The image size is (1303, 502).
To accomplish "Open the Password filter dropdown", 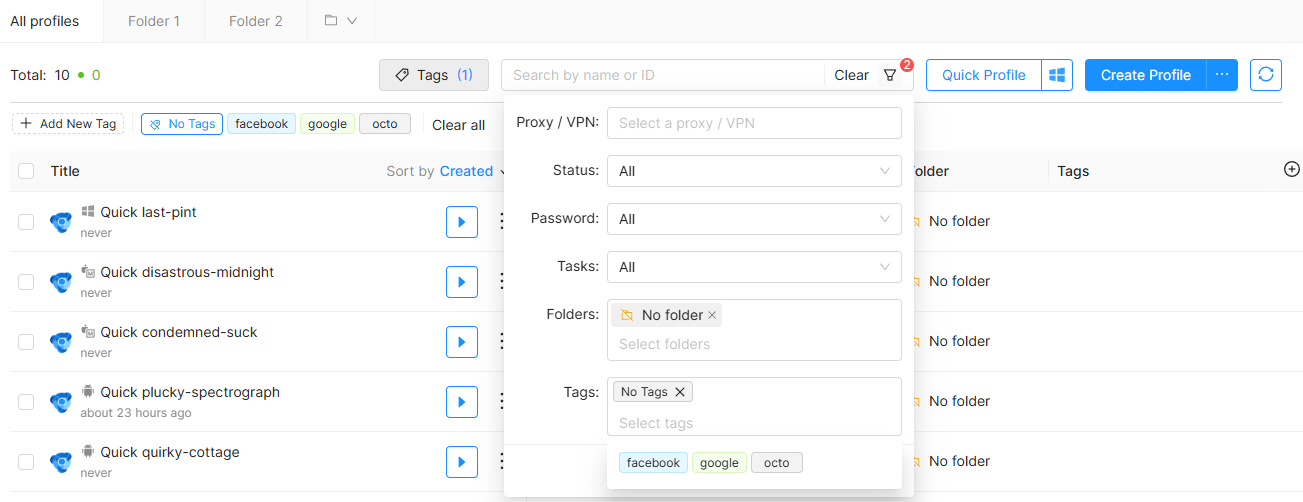I will point(754,219).
